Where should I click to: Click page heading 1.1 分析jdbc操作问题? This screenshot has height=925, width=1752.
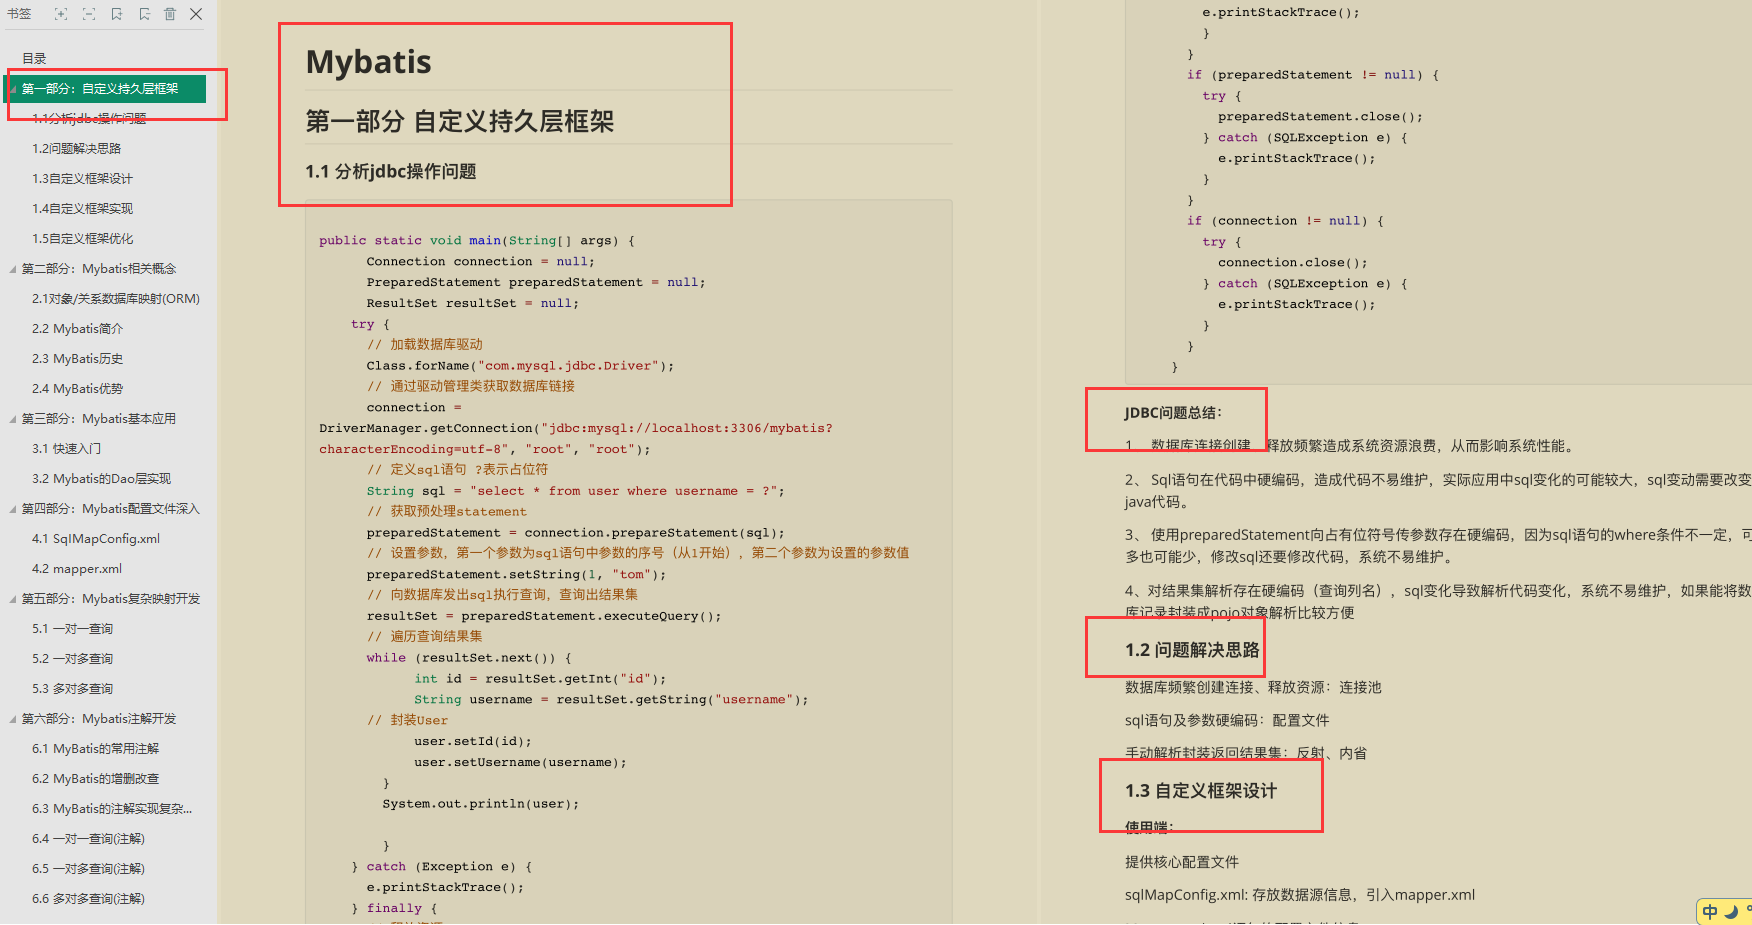[x=391, y=172]
